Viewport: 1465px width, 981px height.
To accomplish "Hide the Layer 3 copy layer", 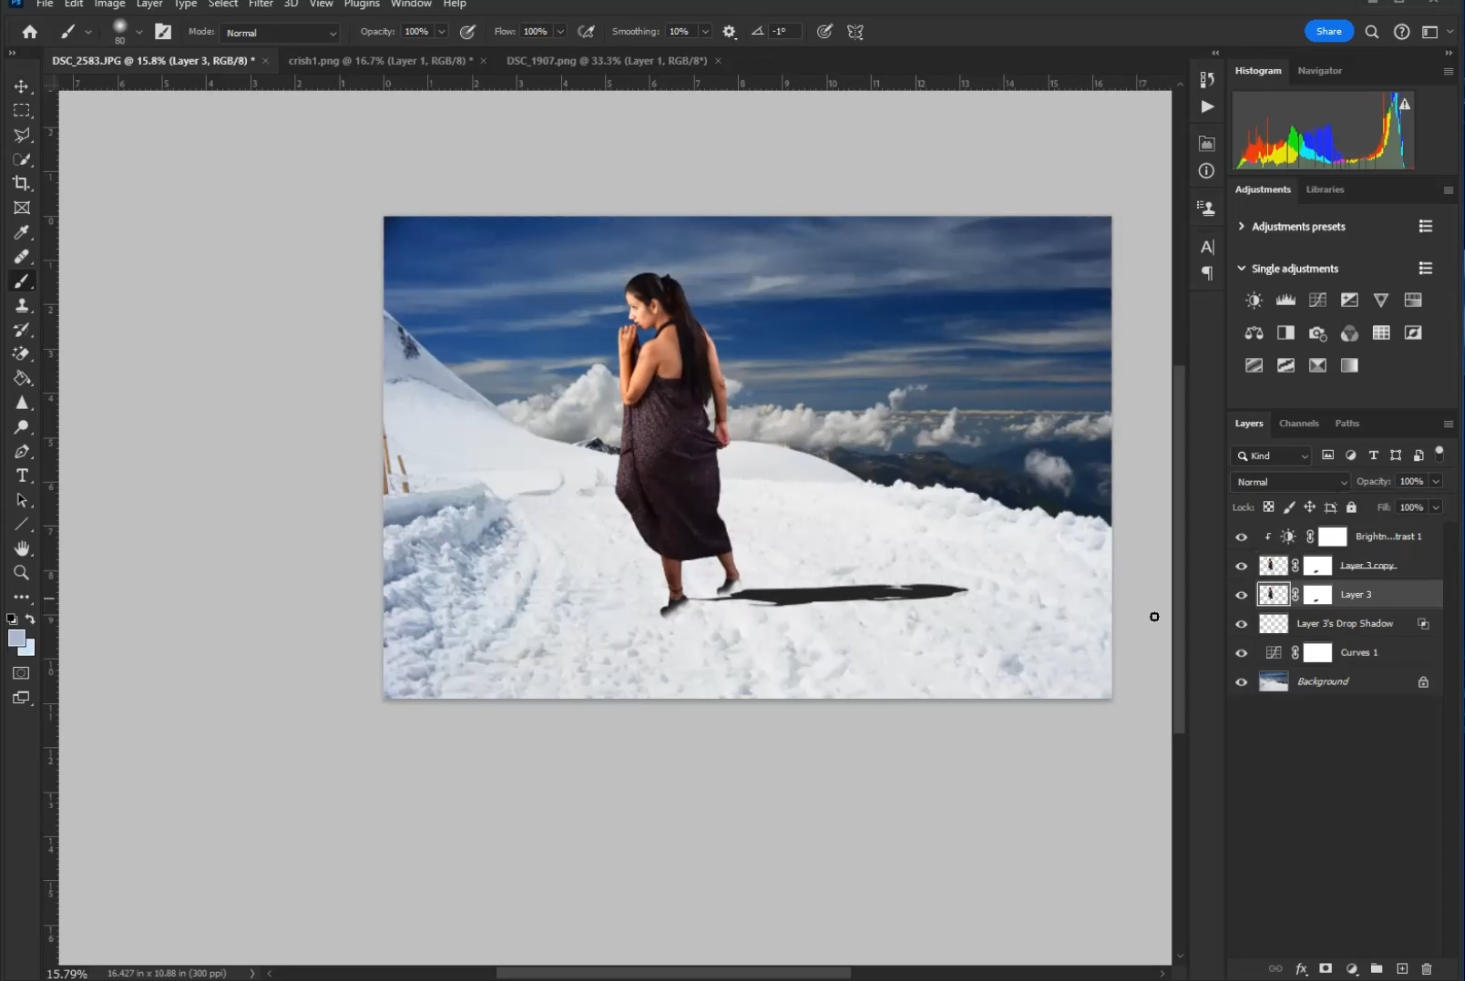I will point(1241,566).
